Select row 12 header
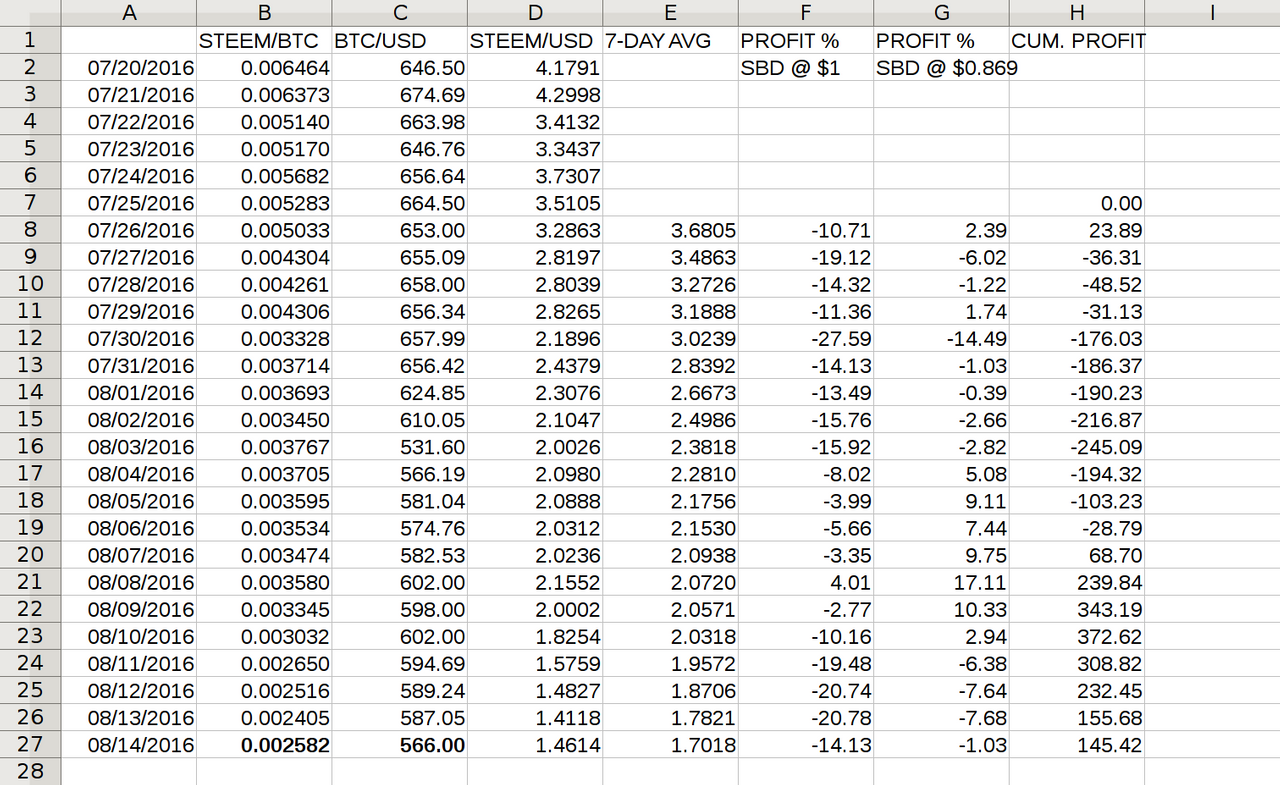The image size is (1280, 785). tap(30, 338)
